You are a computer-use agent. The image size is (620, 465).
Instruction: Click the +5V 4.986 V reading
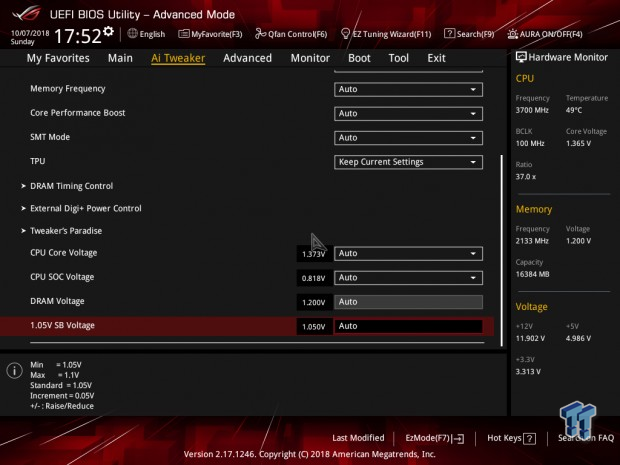578,338
